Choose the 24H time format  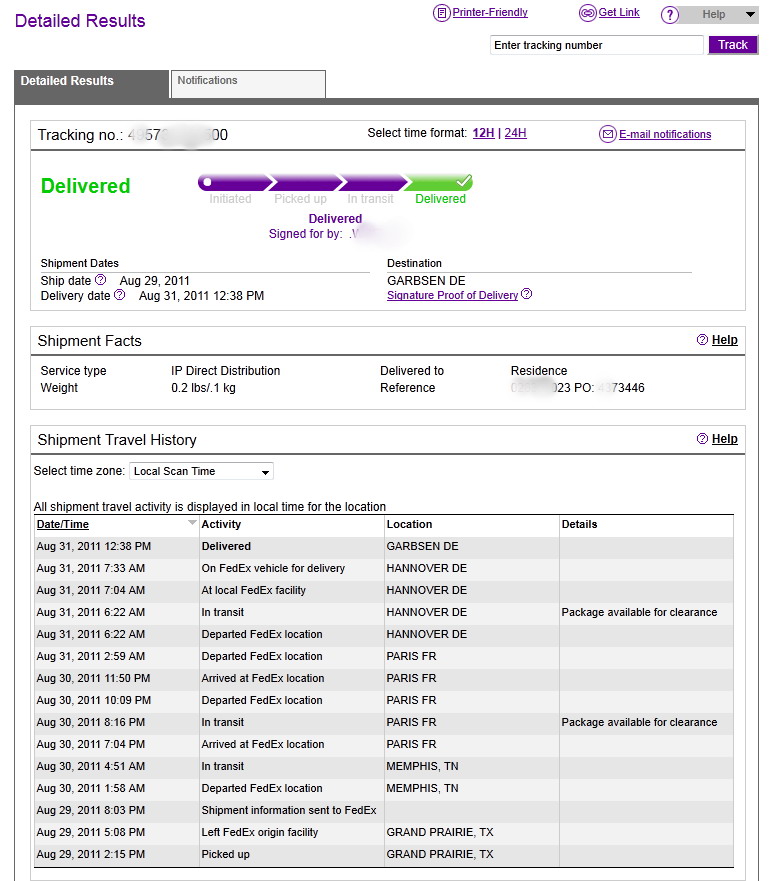[516, 133]
